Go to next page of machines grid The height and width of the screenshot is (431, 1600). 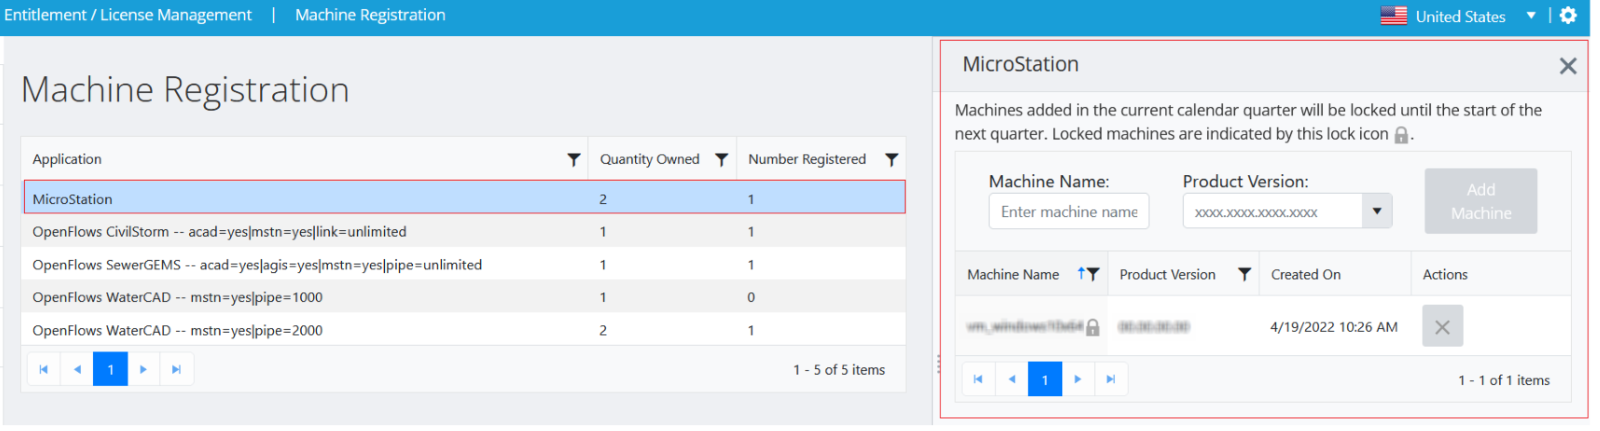(1077, 379)
